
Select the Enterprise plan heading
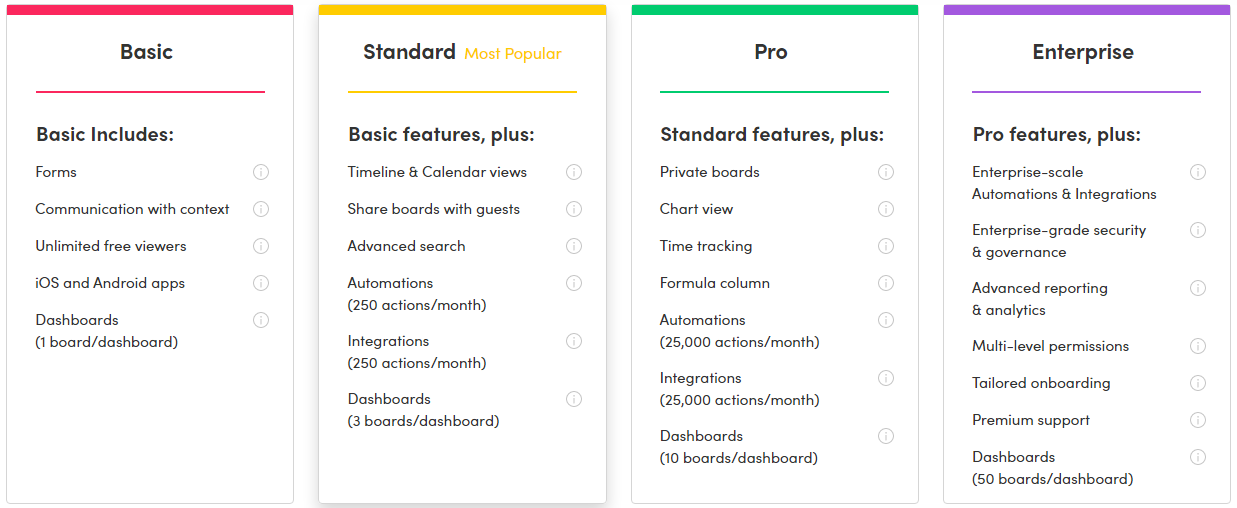coord(1083,52)
